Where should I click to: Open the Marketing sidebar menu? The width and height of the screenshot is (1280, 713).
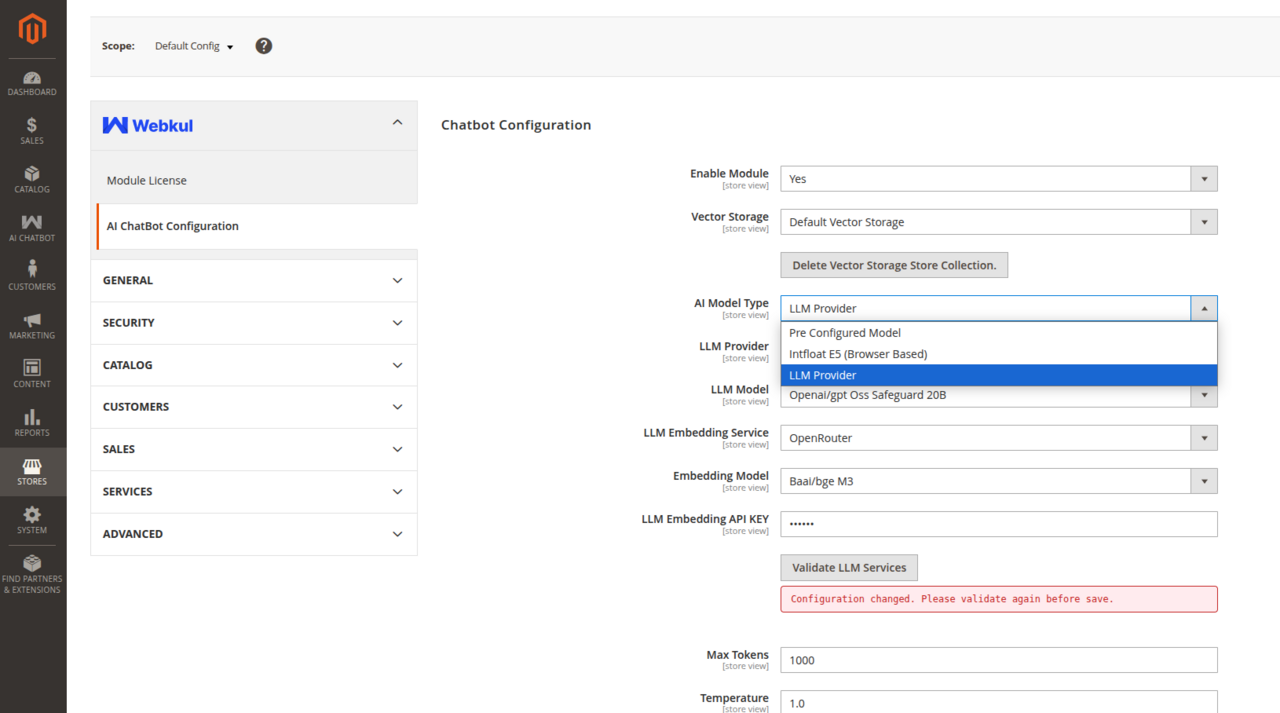coord(32,326)
